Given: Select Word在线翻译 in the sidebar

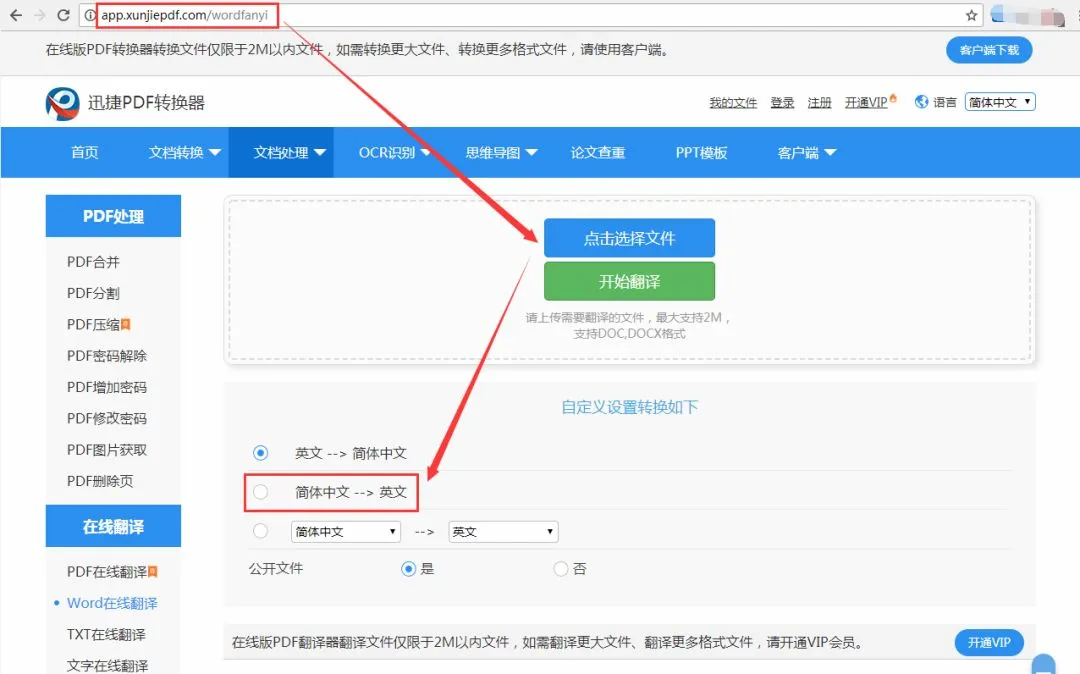Looking at the screenshot, I should pos(112,603).
